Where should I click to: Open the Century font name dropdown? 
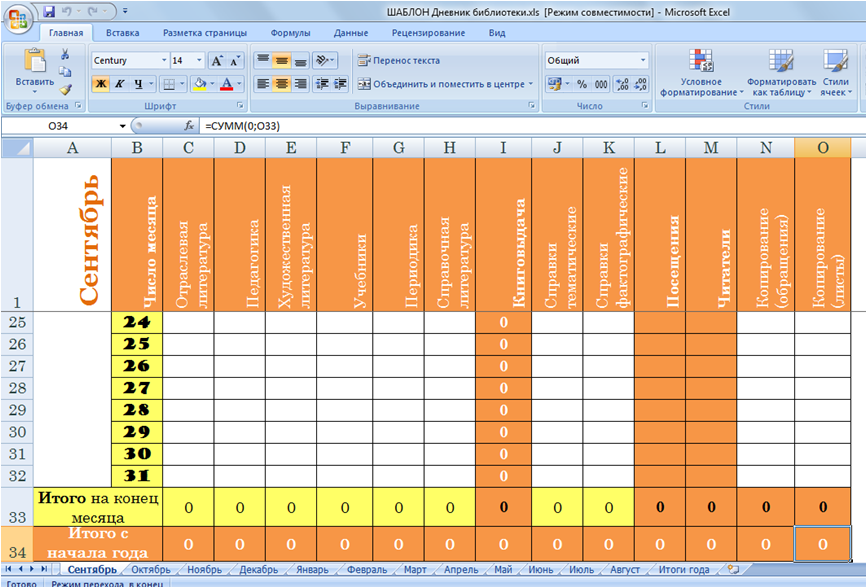164,60
